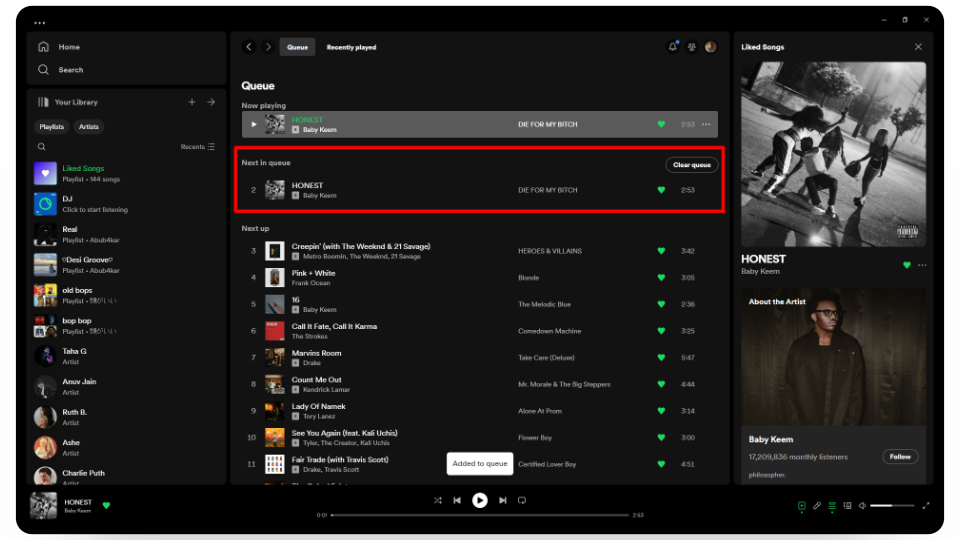The image size is (960, 540).
Task: Open Frank Ocean artist link
Action: point(311,283)
